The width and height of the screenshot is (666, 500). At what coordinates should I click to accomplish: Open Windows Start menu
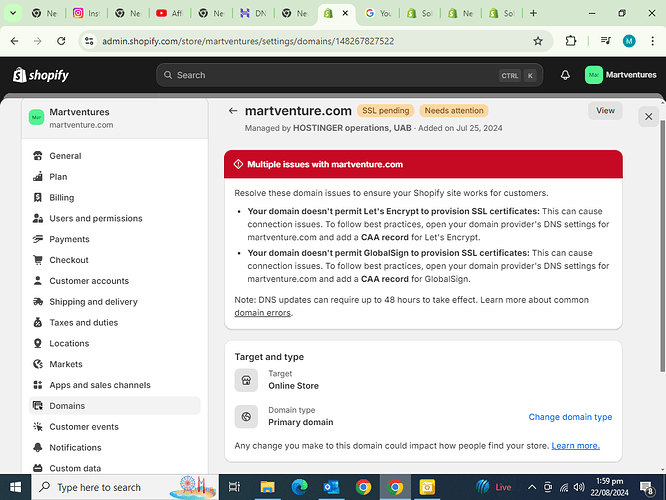[x=15, y=487]
